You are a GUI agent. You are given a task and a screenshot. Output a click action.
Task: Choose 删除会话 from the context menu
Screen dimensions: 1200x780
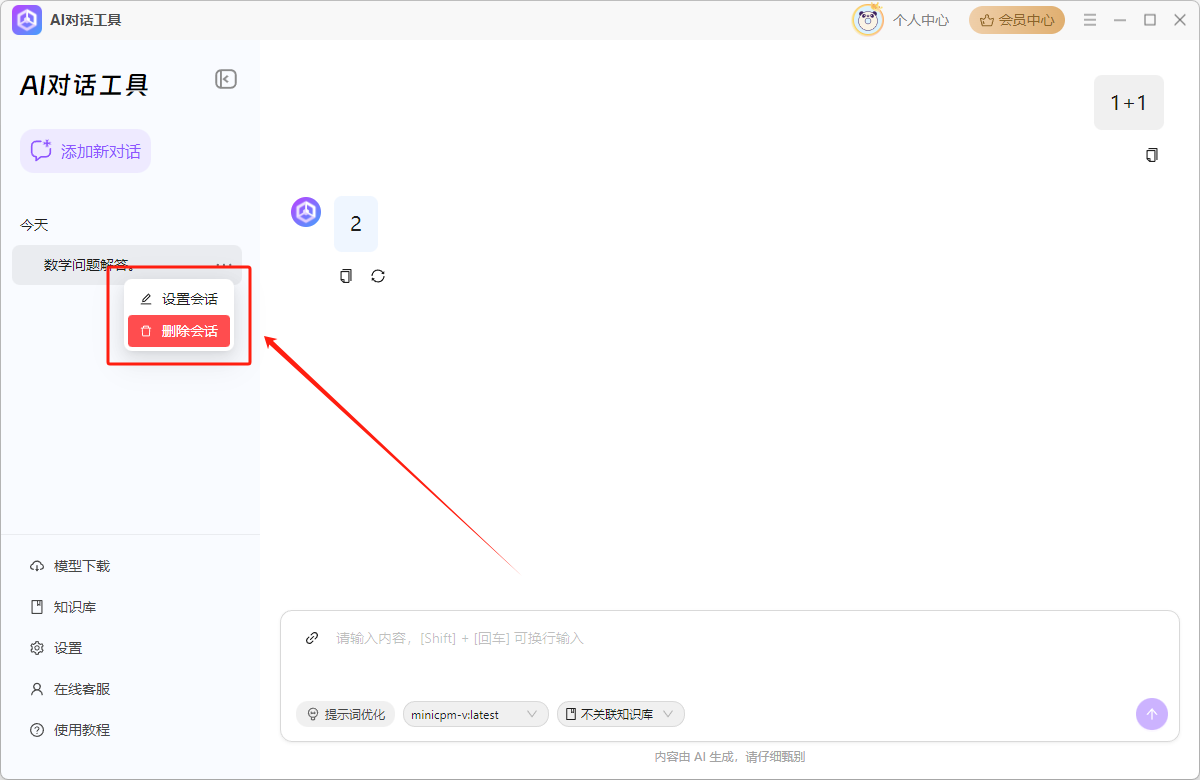[179, 331]
